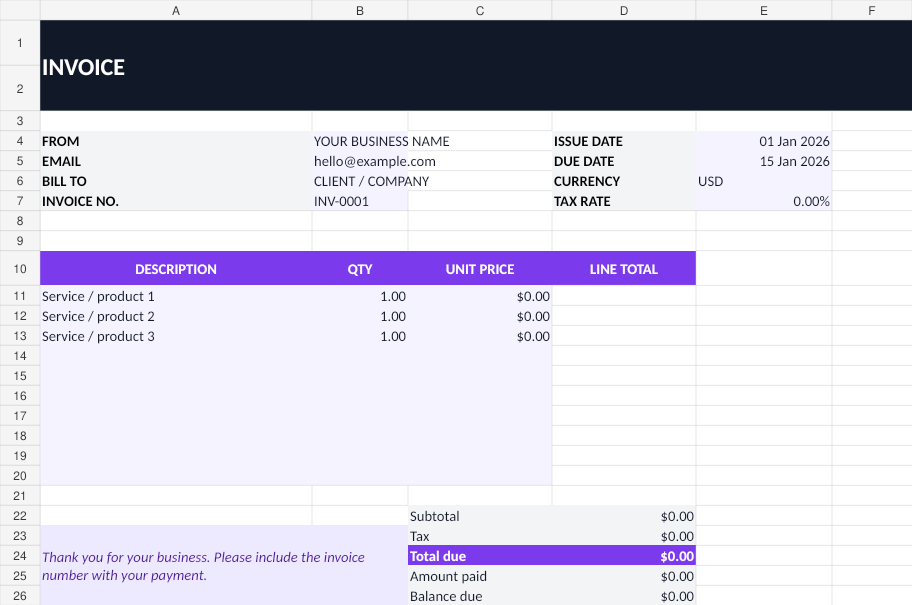The width and height of the screenshot is (912, 605).
Task: Select the Service / product 1 cell
Action: pos(176,296)
